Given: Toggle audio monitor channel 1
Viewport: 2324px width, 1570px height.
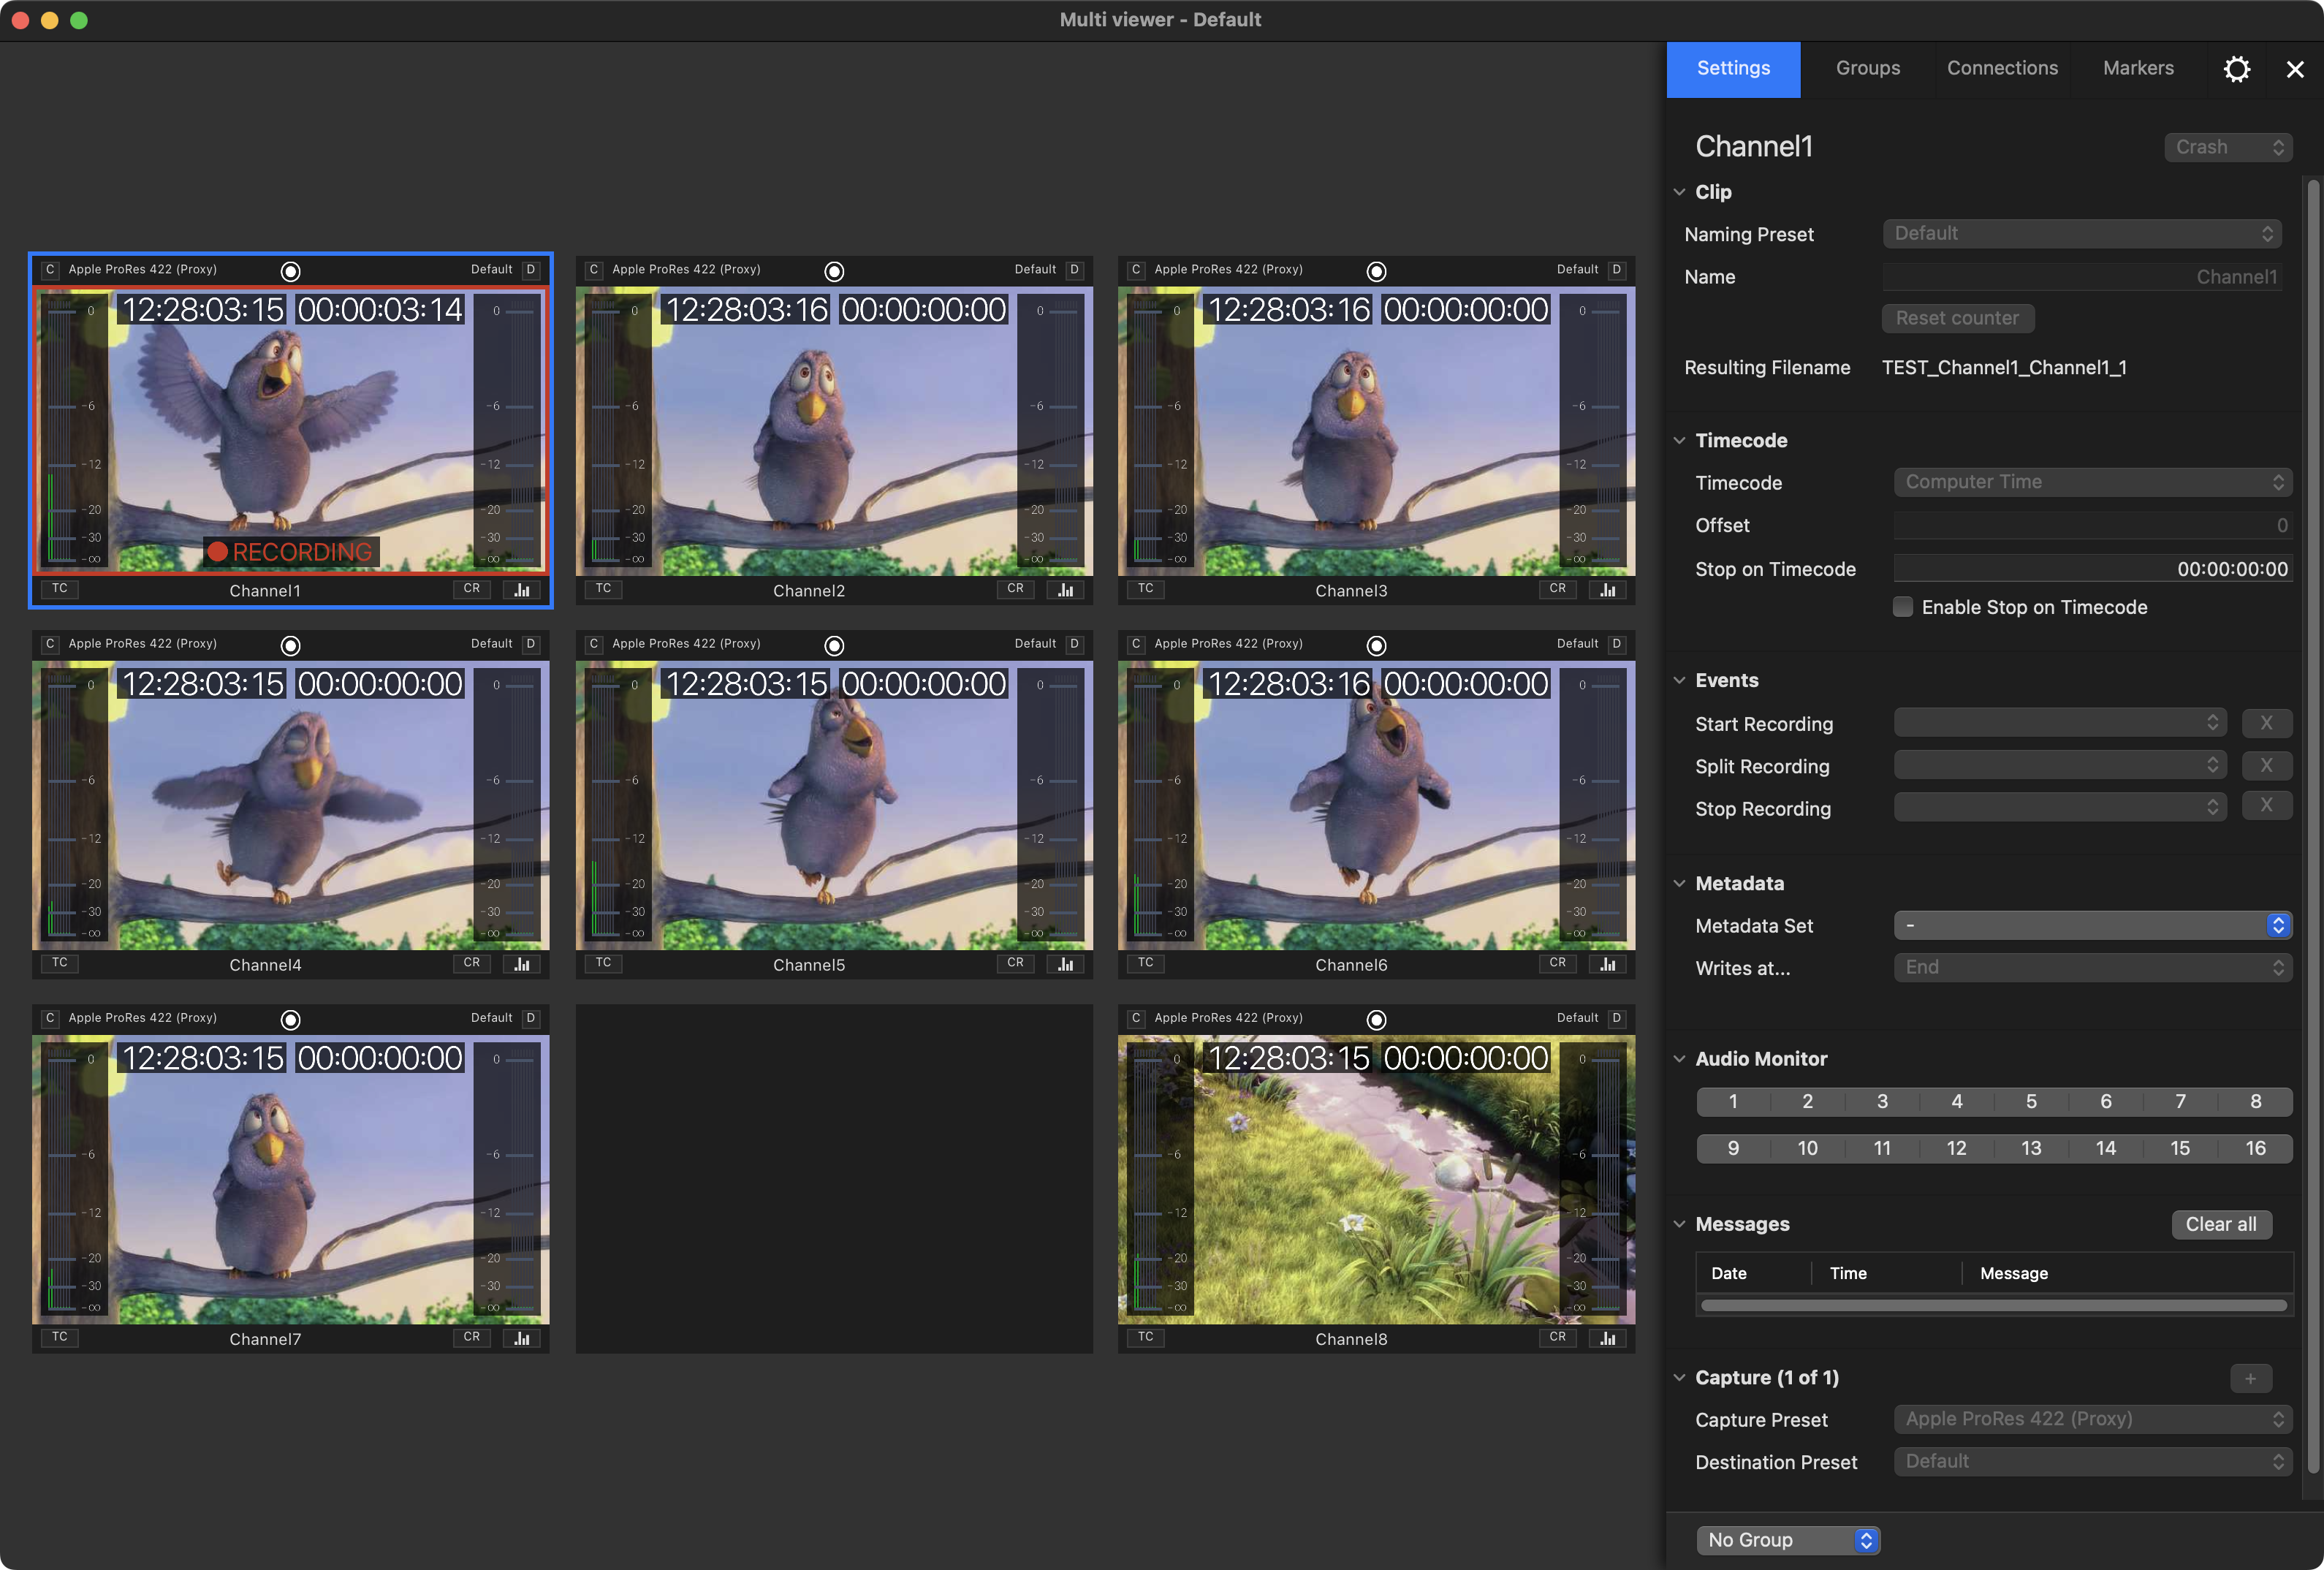Looking at the screenshot, I should pyautogui.click(x=1733, y=1101).
